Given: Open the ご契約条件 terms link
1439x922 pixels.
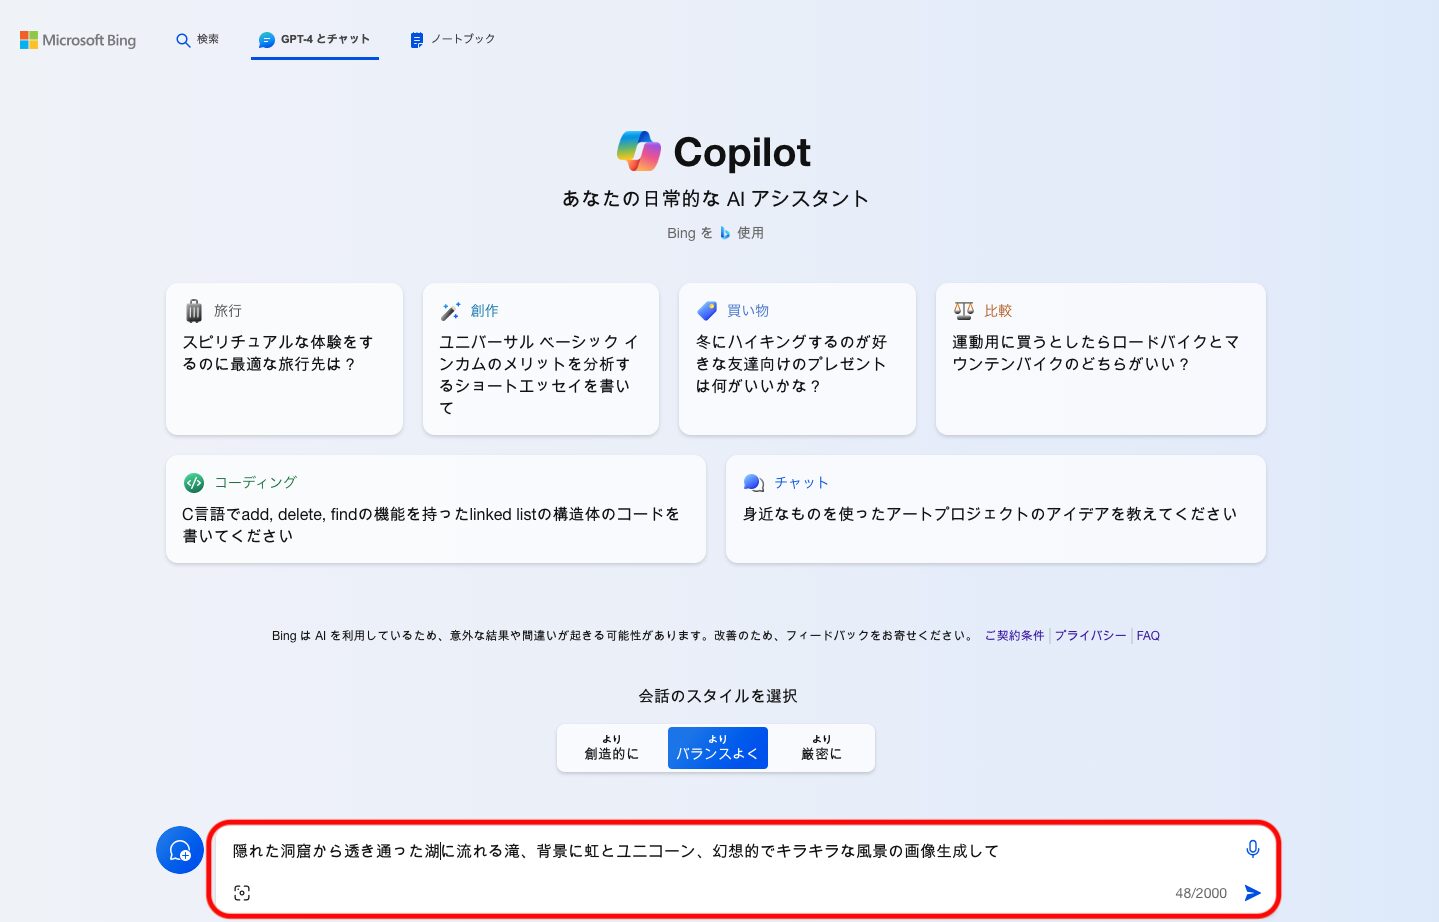Looking at the screenshot, I should click(1014, 636).
